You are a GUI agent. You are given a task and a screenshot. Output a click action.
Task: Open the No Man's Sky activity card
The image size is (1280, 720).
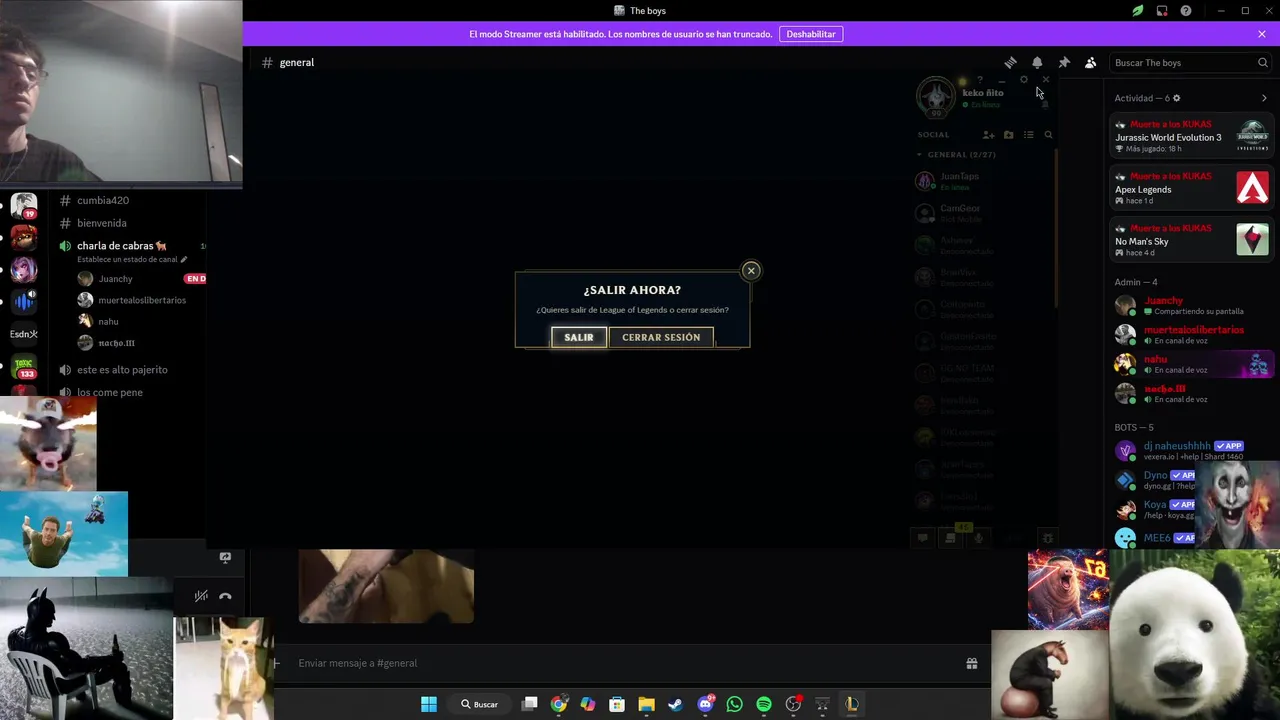pos(1192,240)
